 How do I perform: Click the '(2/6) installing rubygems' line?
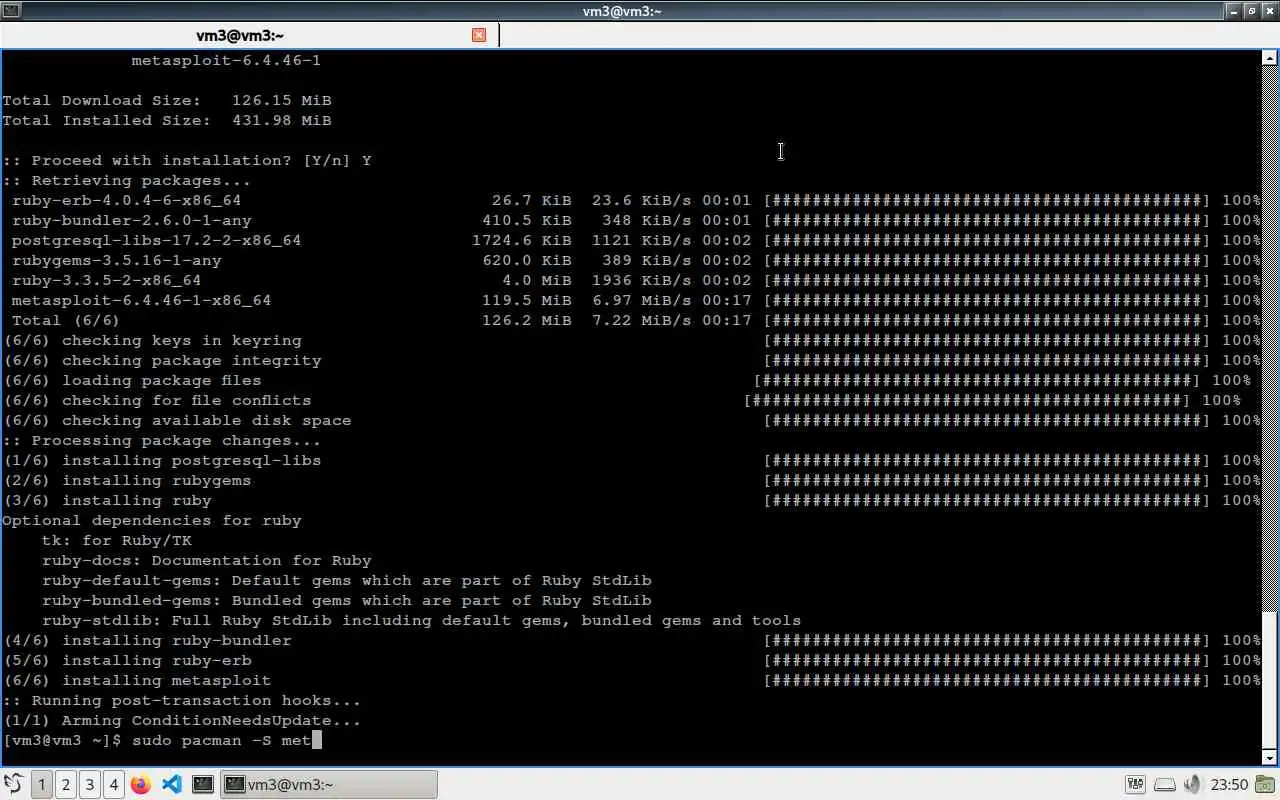(632, 480)
